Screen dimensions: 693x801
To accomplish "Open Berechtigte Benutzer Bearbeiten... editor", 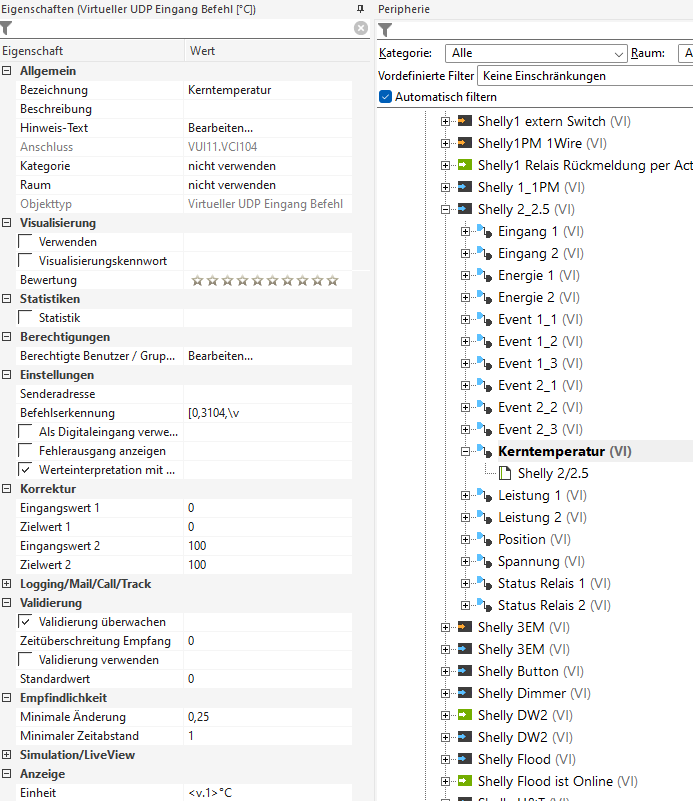I will 221,356.
